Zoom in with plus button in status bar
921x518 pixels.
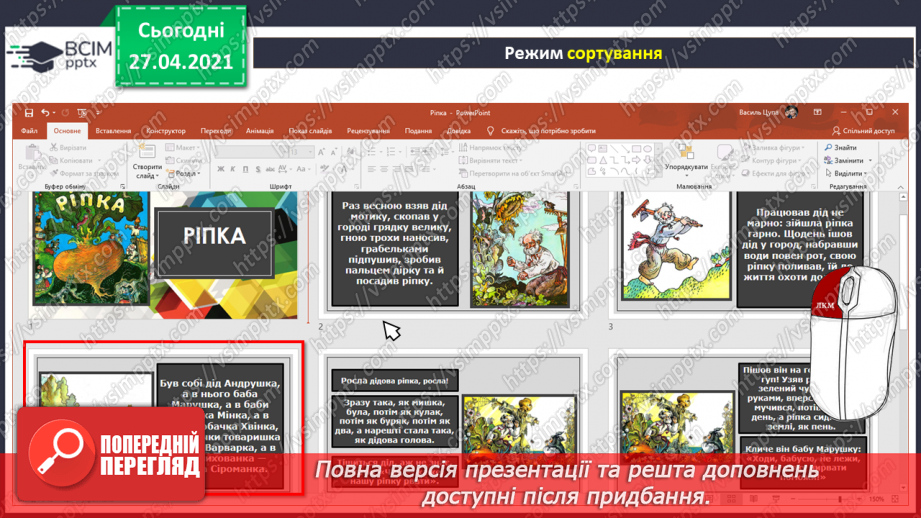coord(860,499)
